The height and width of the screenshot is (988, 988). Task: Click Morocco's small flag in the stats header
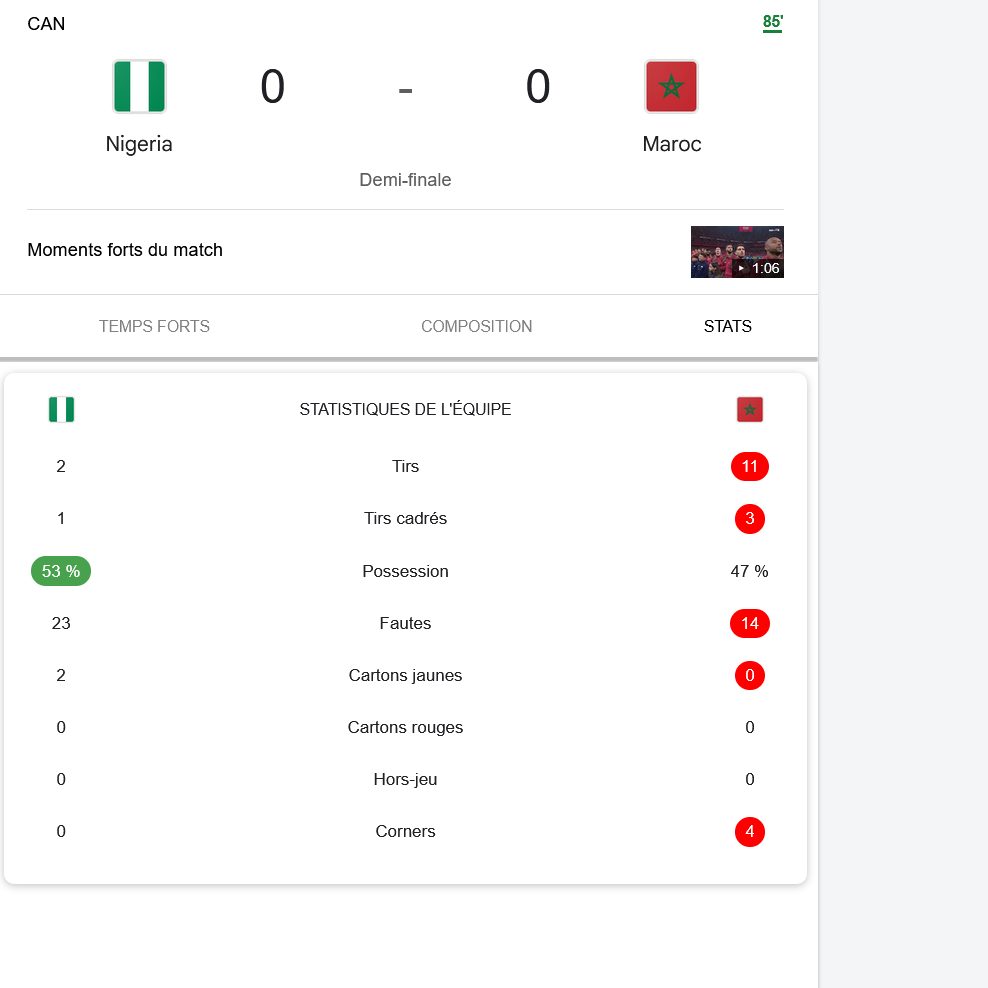click(x=750, y=410)
